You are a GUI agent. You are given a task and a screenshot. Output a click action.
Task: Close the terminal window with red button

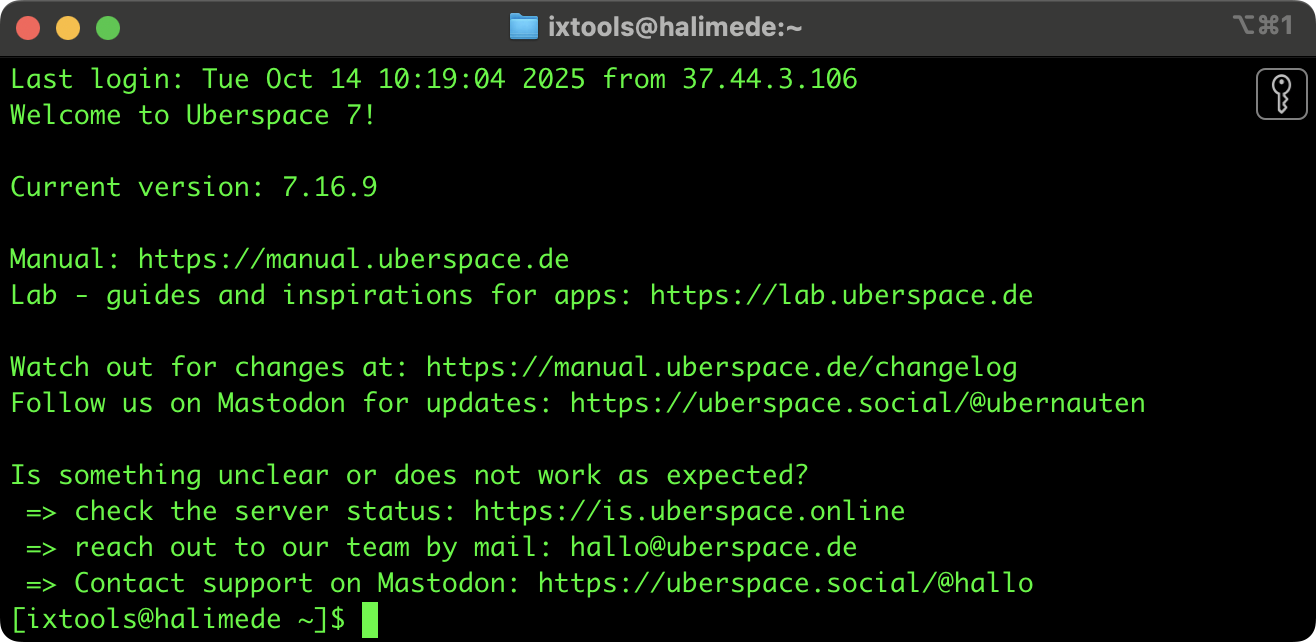(x=28, y=28)
